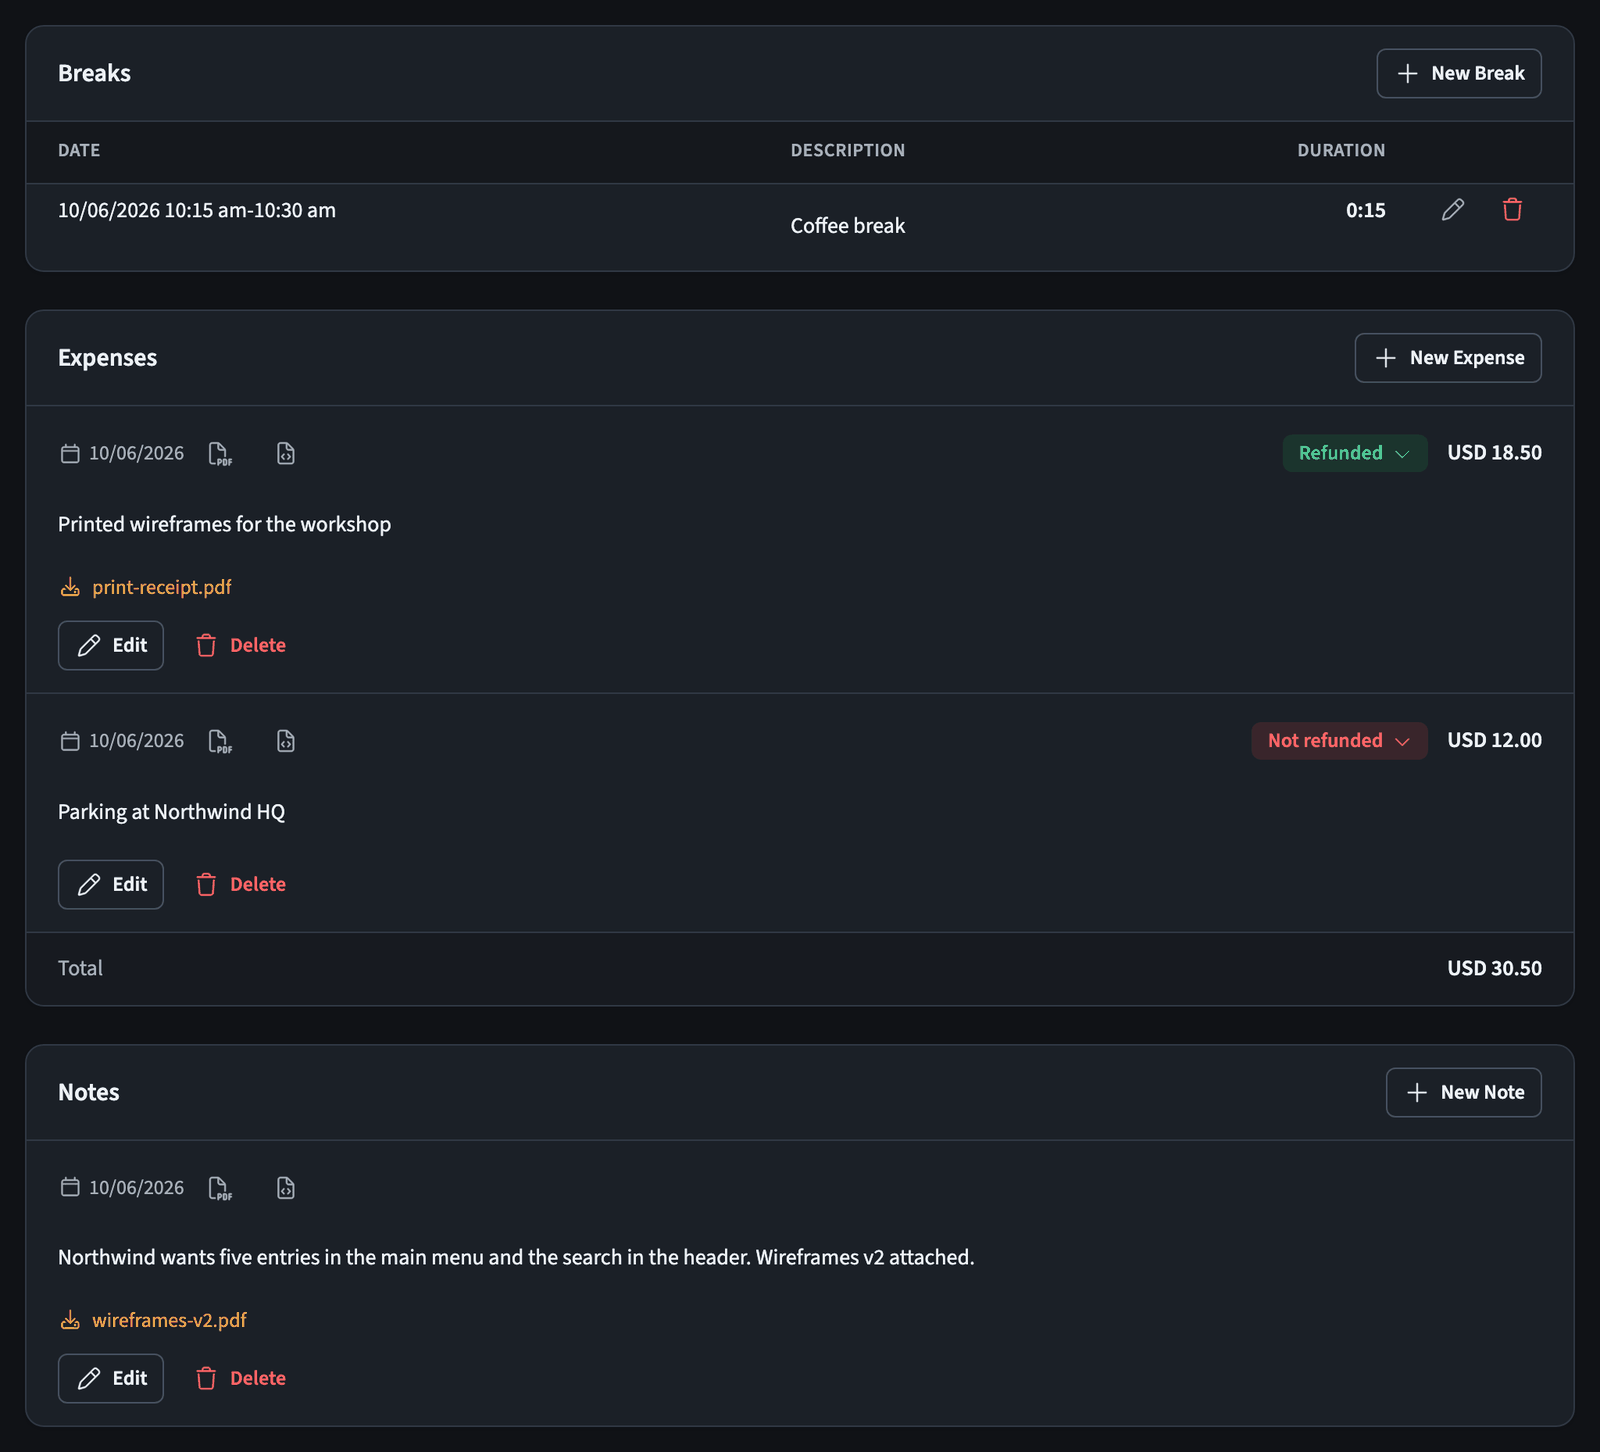Click the USD 18.50 amount
Screen dimensions: 1600x1452
(1494, 453)
